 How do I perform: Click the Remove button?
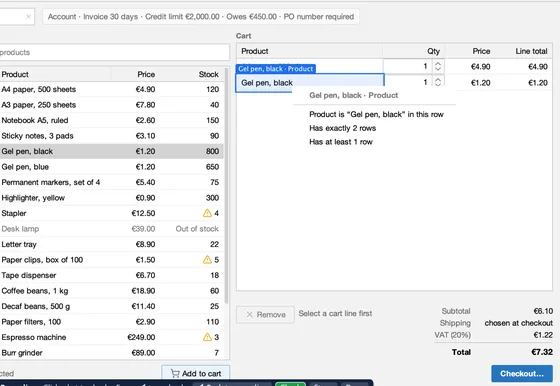coord(265,315)
